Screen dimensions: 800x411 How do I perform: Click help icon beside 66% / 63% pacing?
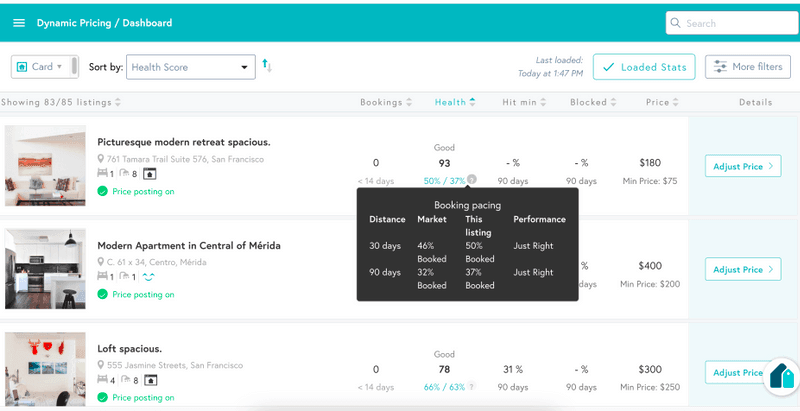point(472,386)
